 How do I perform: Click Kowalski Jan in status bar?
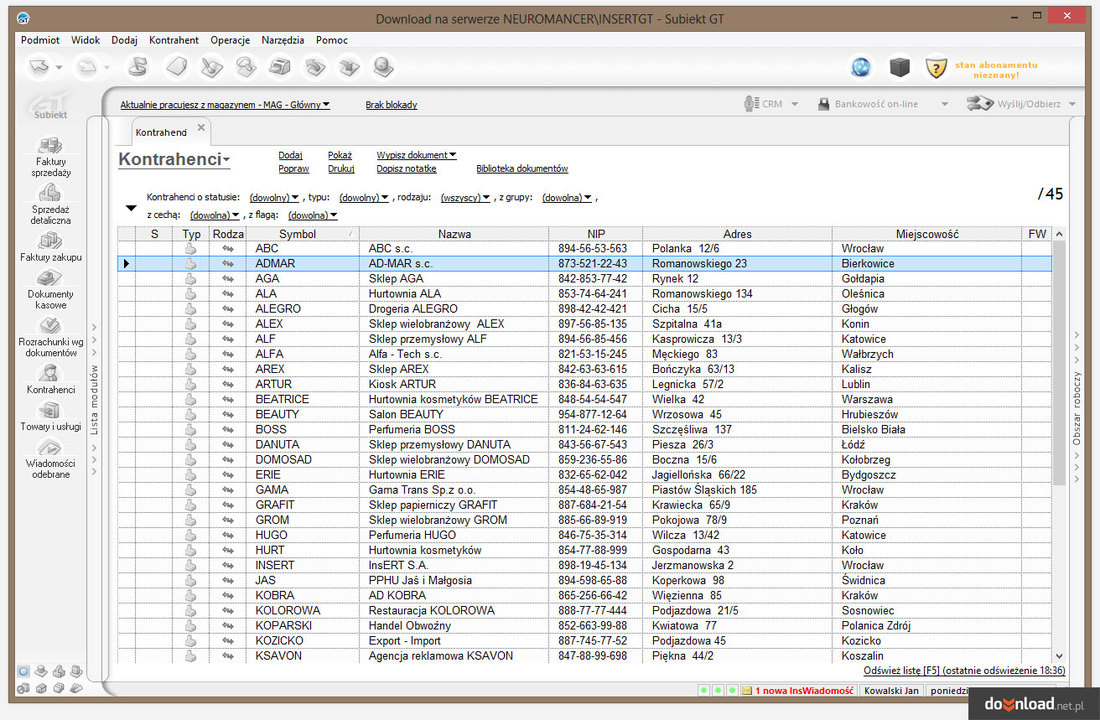coord(891,691)
